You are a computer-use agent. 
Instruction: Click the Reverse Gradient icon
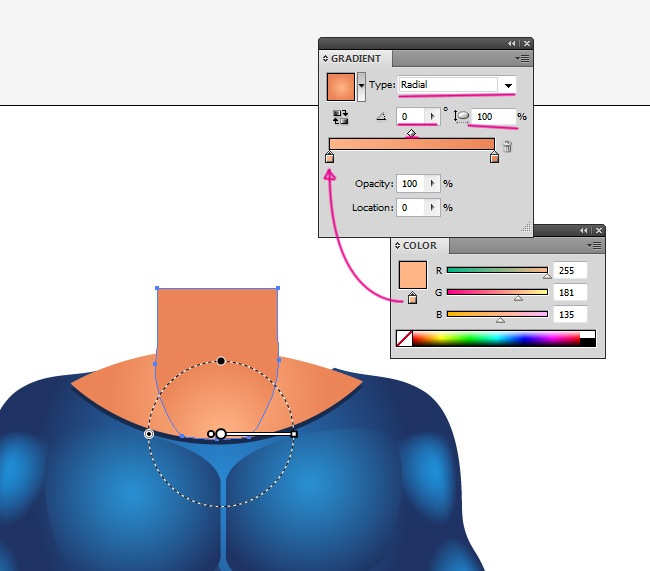(x=340, y=117)
